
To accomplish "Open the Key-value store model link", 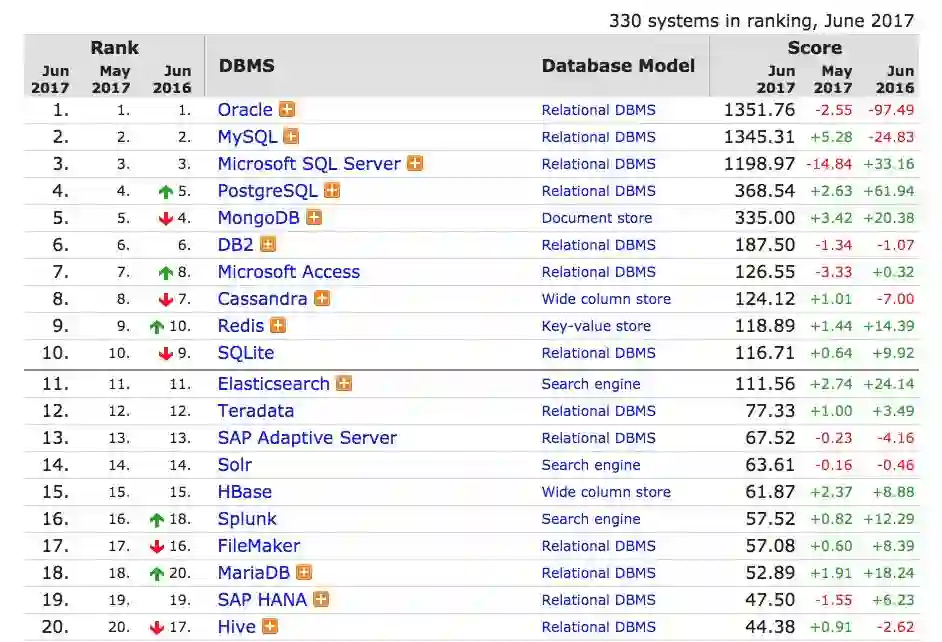I will click(596, 326).
